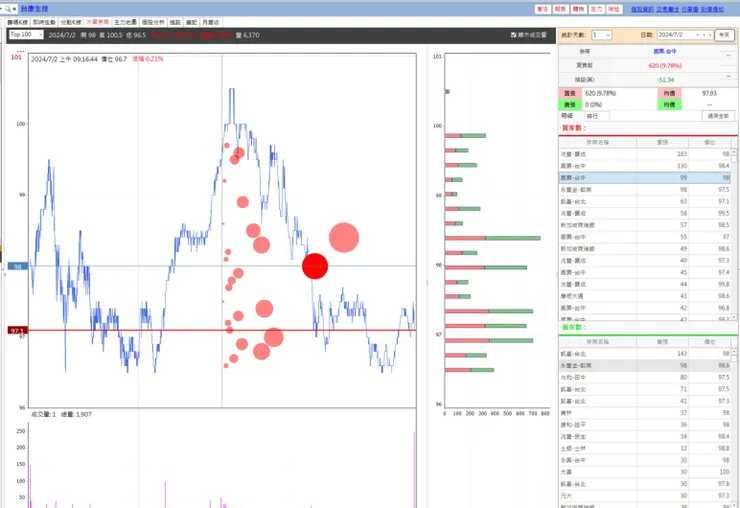Select the buyer row with 44 lots at 99.8
740x508 pixels.
coord(645,284)
